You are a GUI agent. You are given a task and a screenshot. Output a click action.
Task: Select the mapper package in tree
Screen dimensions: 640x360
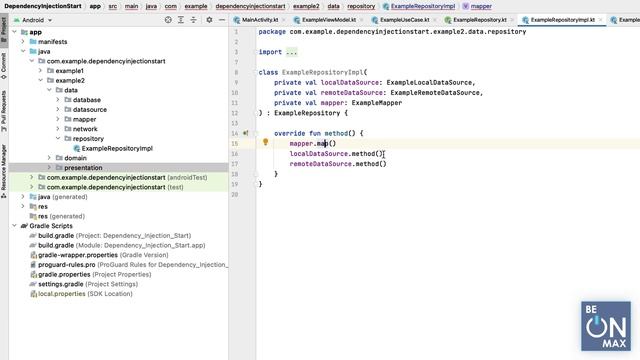coord(84,119)
